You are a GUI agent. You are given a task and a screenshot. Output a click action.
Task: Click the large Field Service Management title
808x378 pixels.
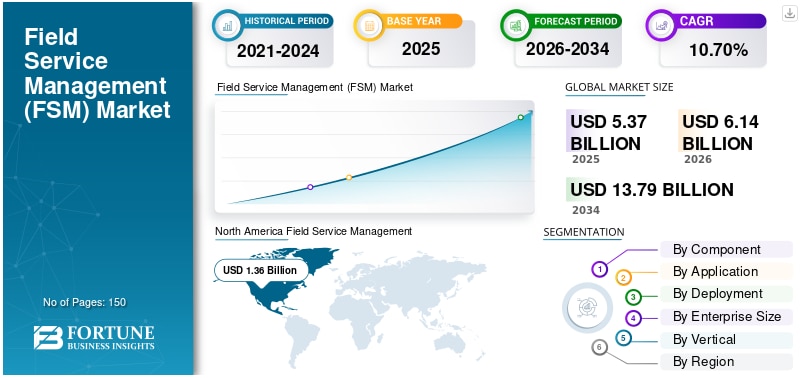coord(97,74)
